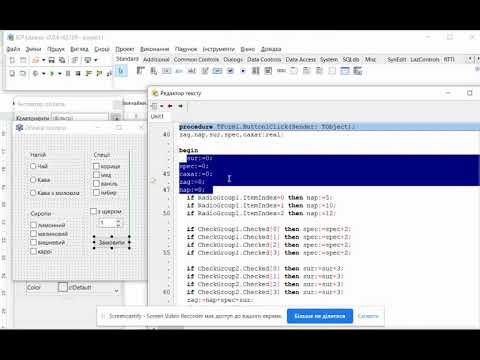Open the Інструменти menu

coord(219,49)
